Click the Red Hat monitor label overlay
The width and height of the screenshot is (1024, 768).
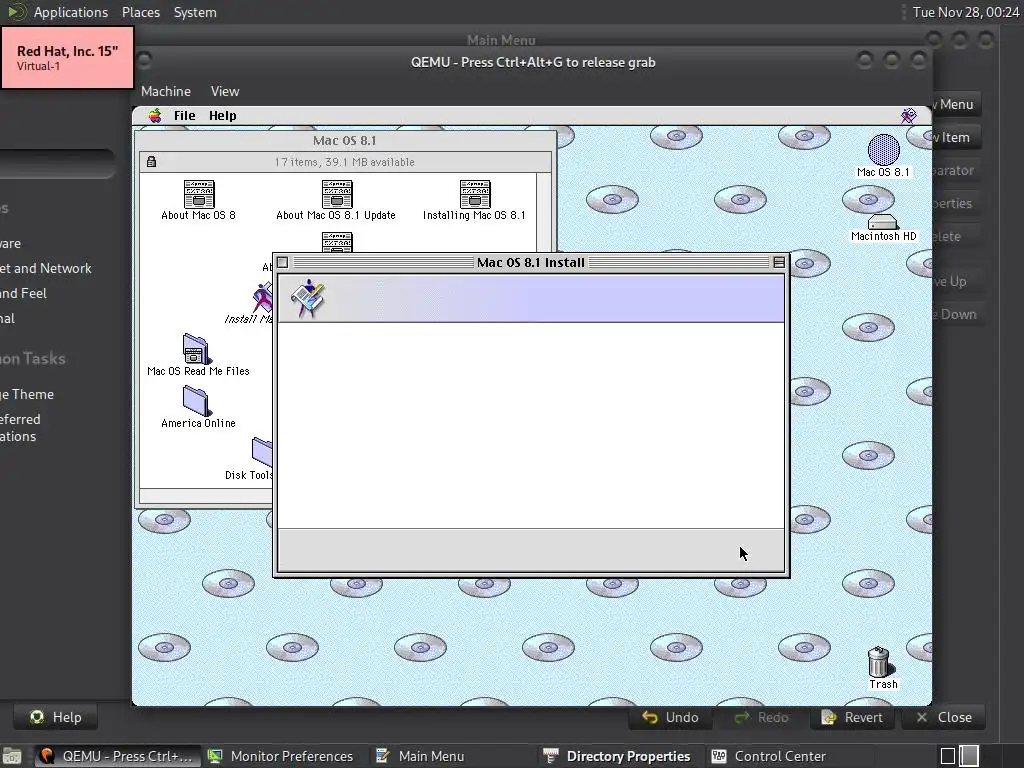point(67,57)
